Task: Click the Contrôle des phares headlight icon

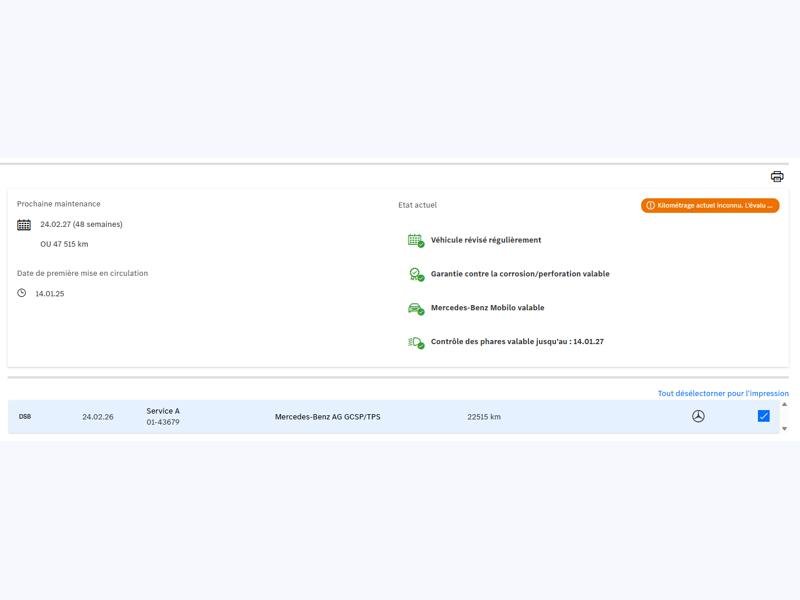Action: pos(415,342)
